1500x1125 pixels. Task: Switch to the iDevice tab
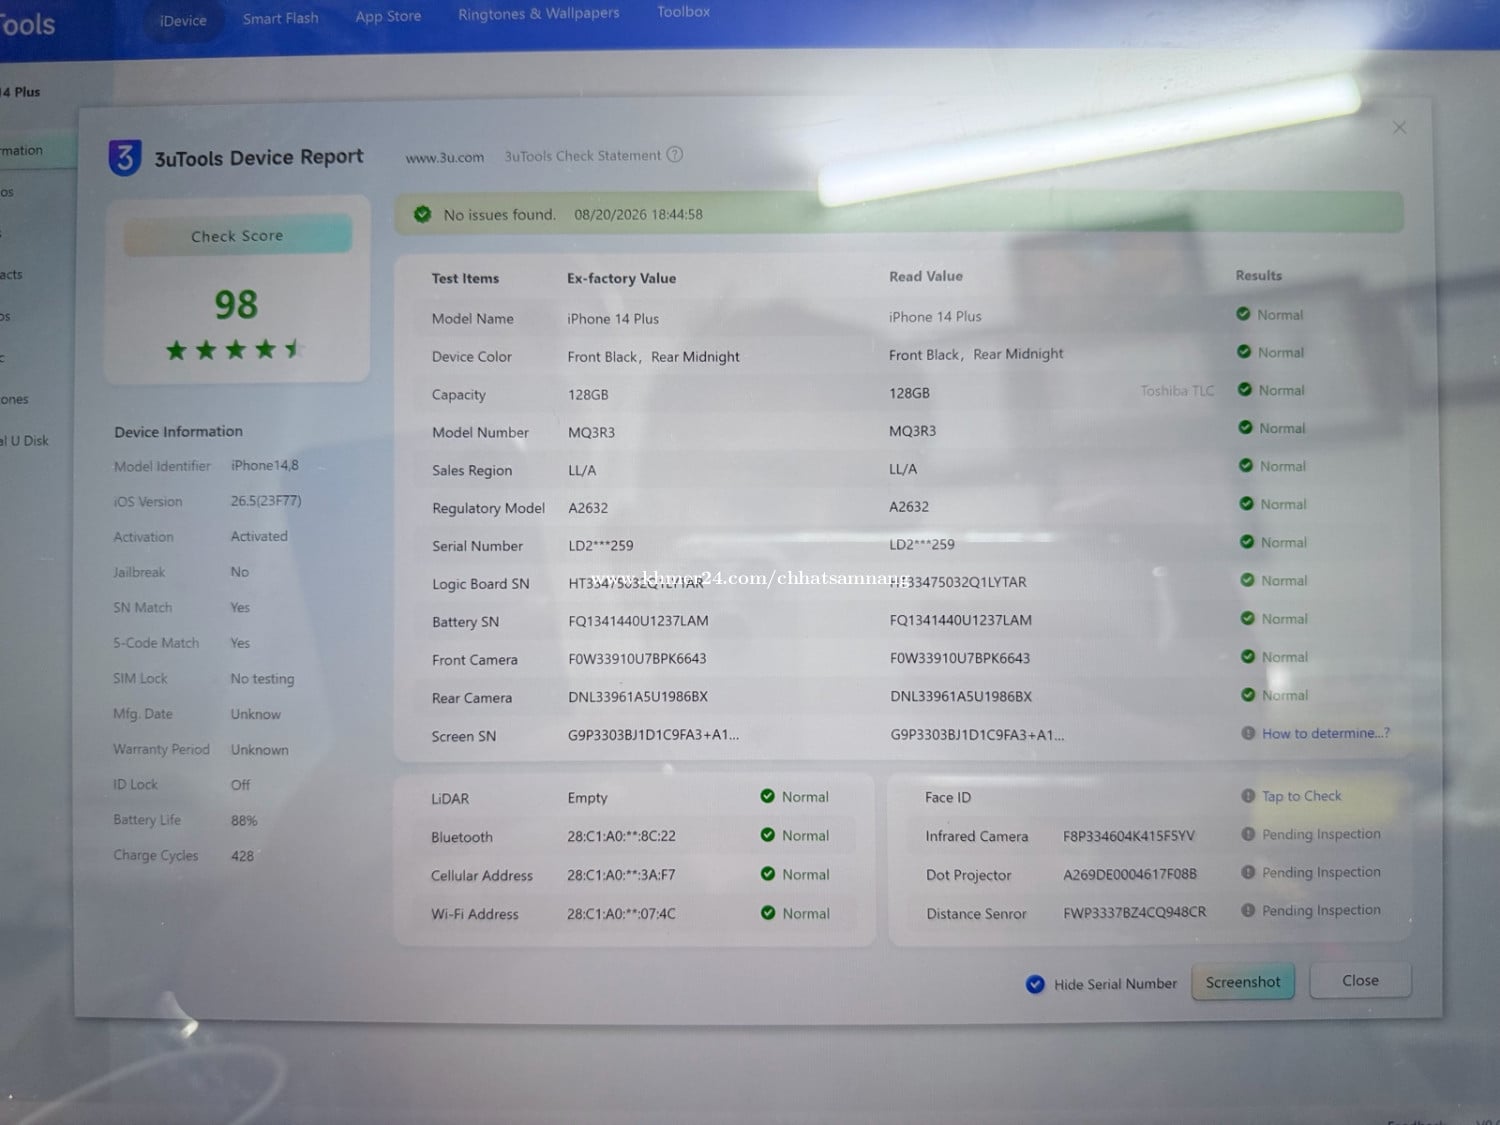tap(183, 20)
